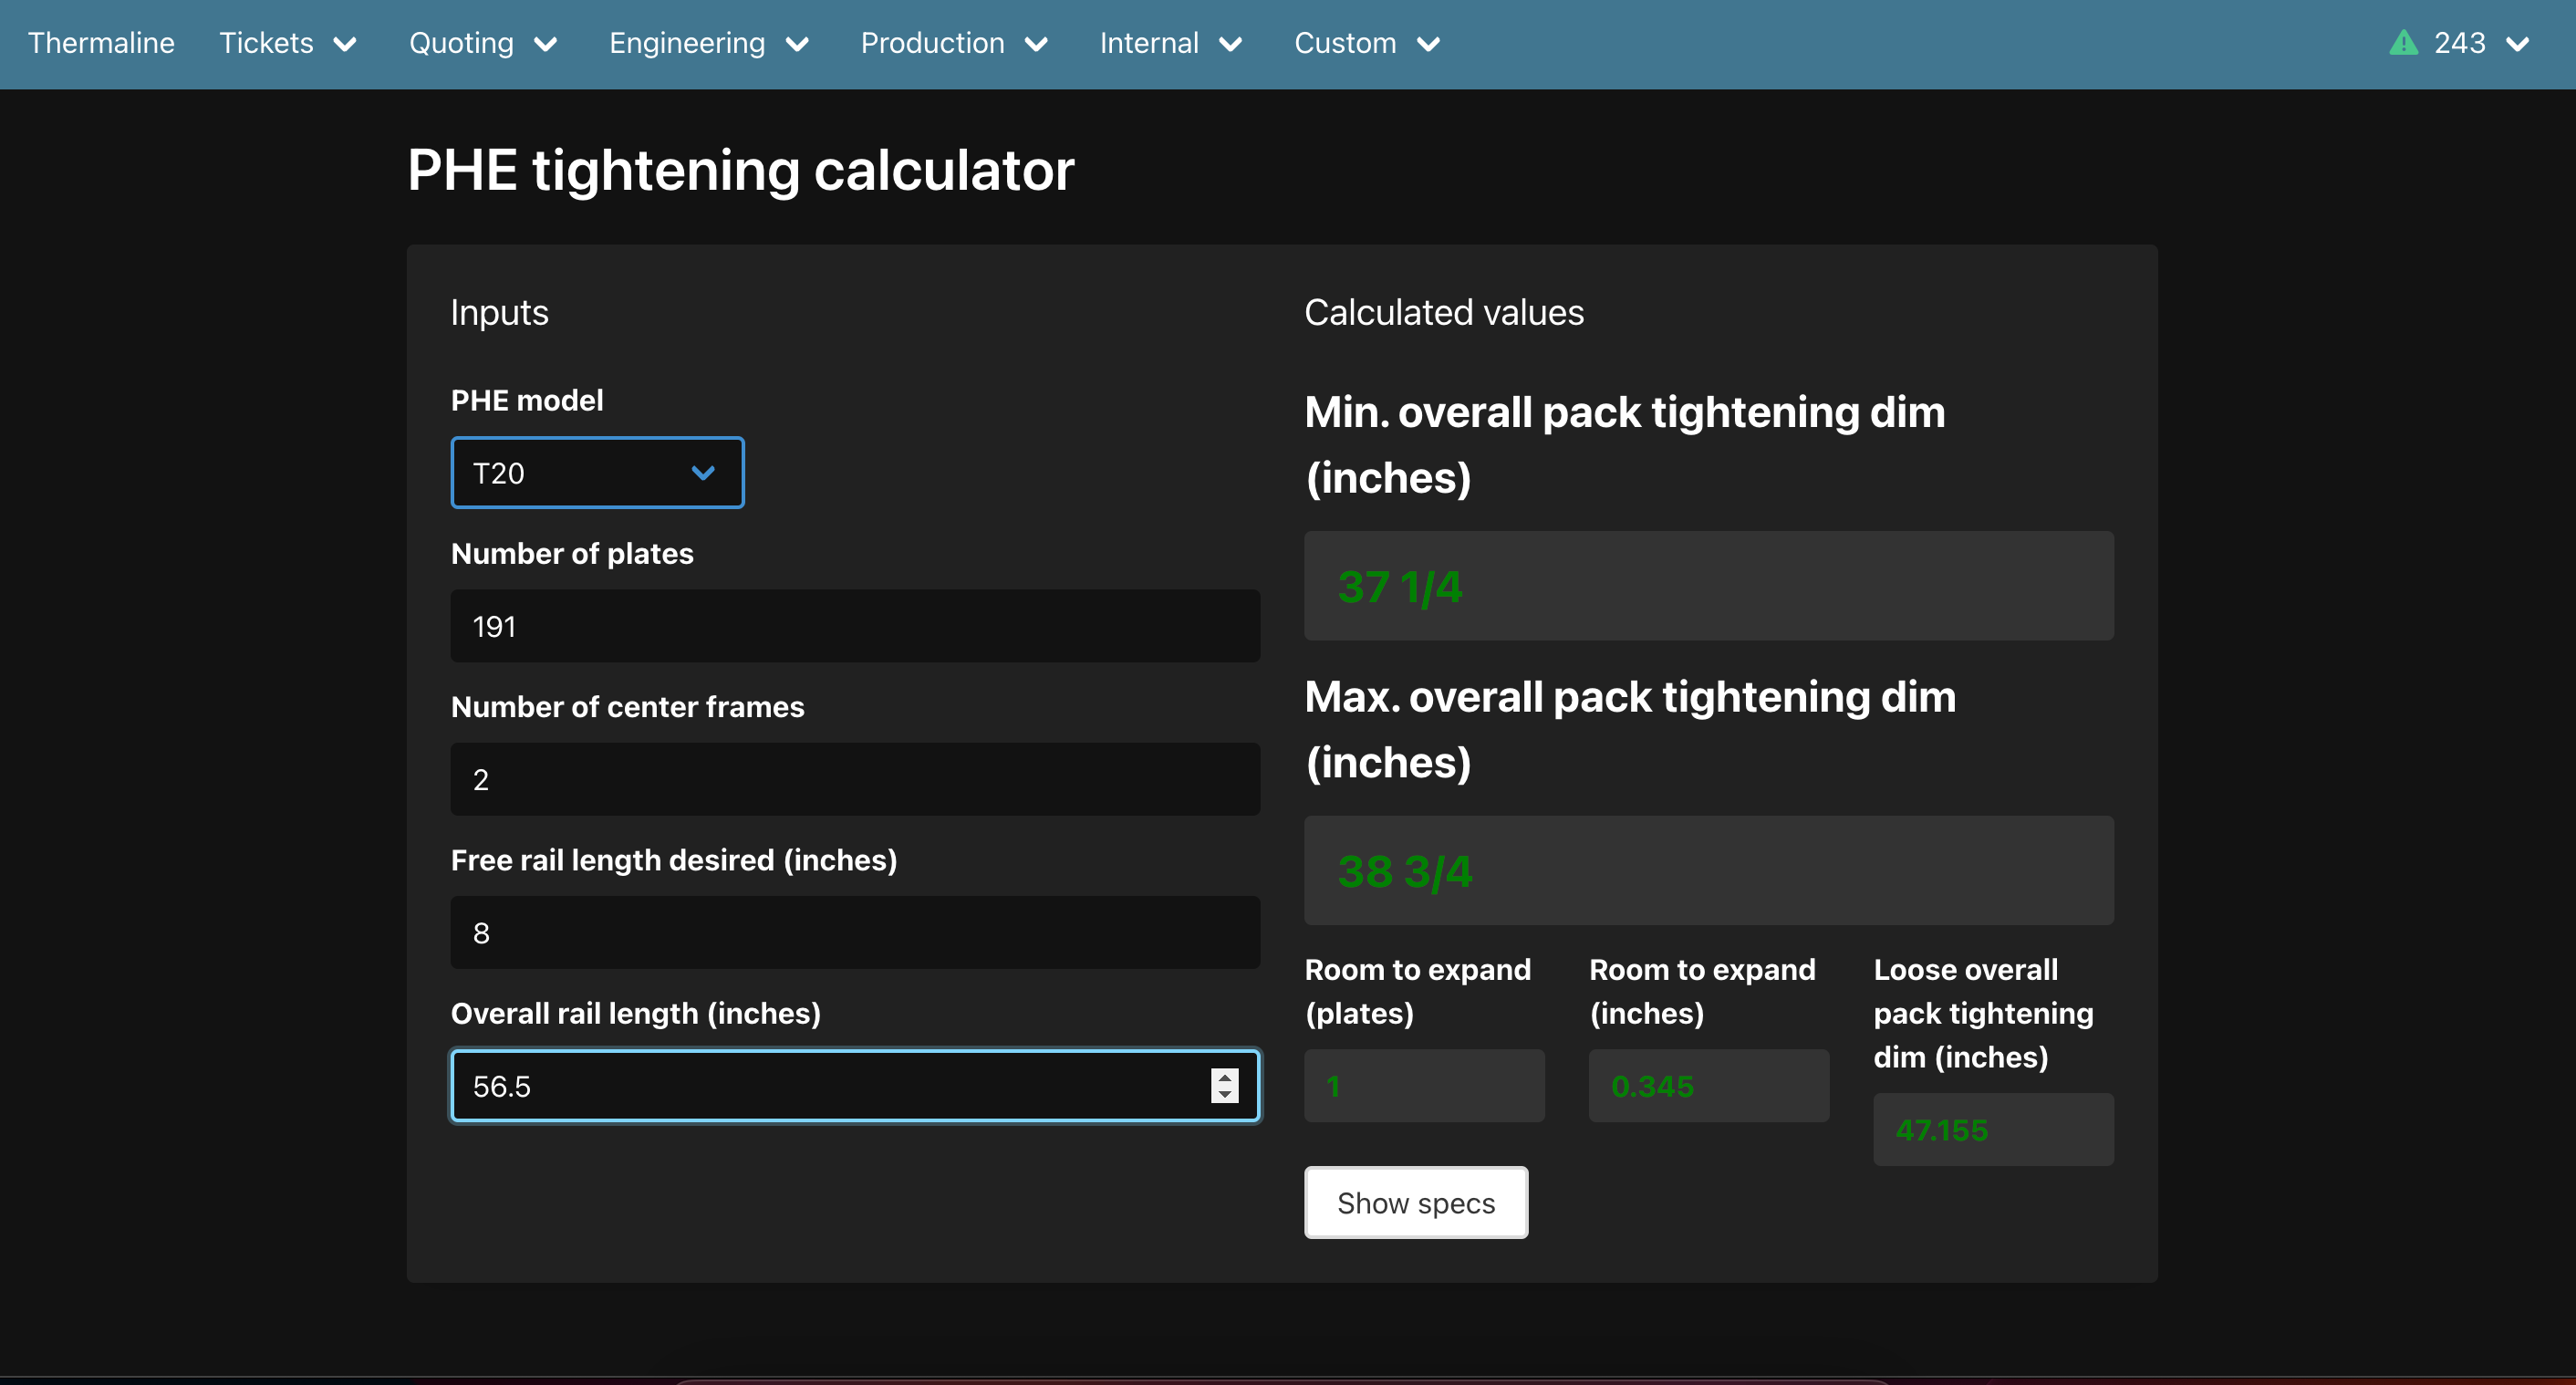The image size is (2576, 1385).
Task: Click the up arrow on rail length stepper
Action: pos(1225,1077)
